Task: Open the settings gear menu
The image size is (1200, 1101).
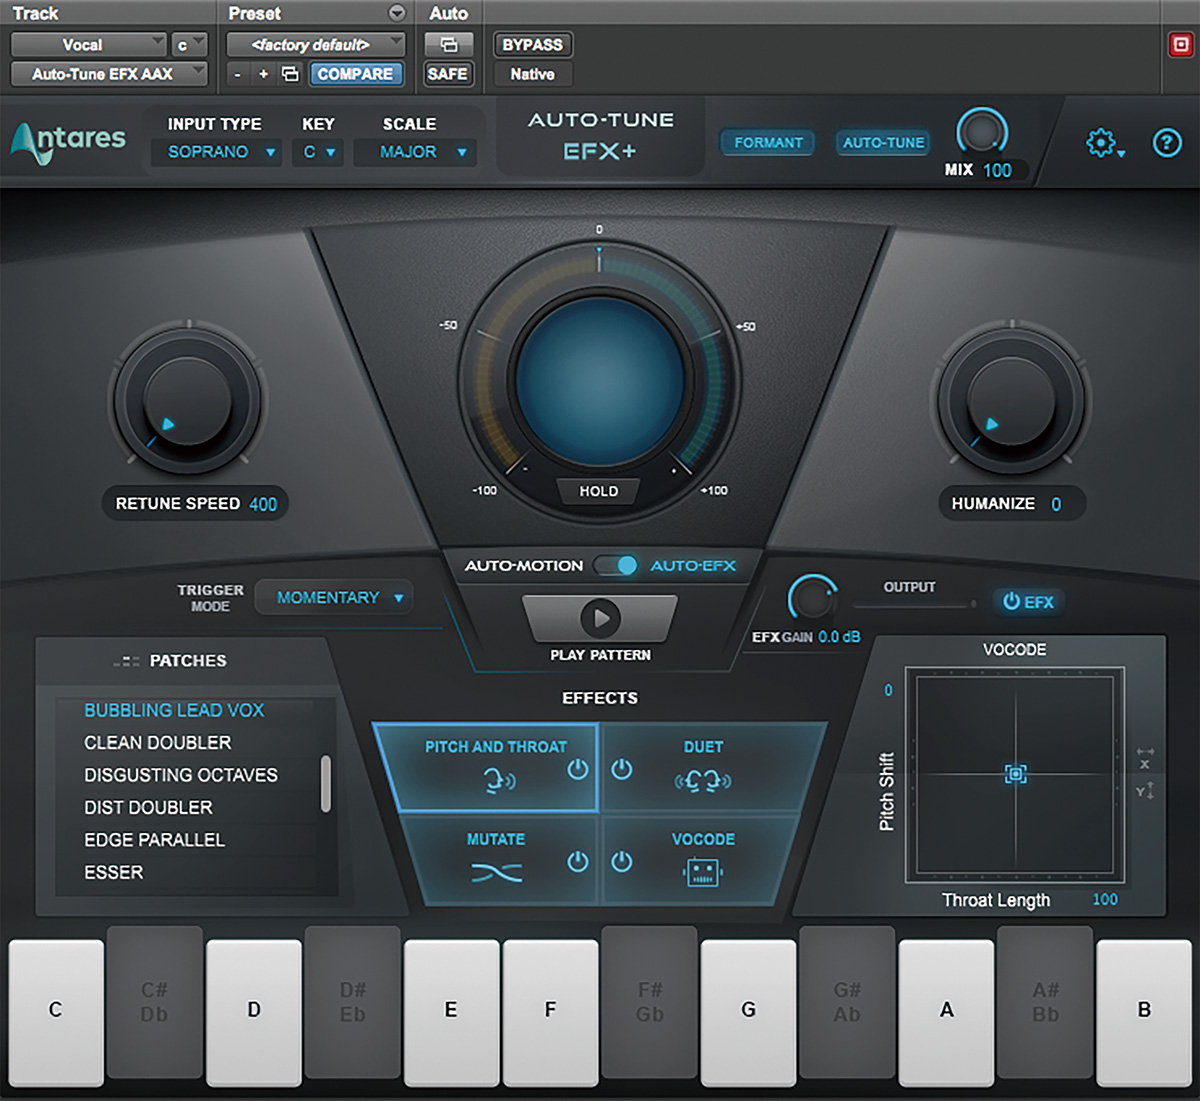Action: pyautogui.click(x=1103, y=143)
